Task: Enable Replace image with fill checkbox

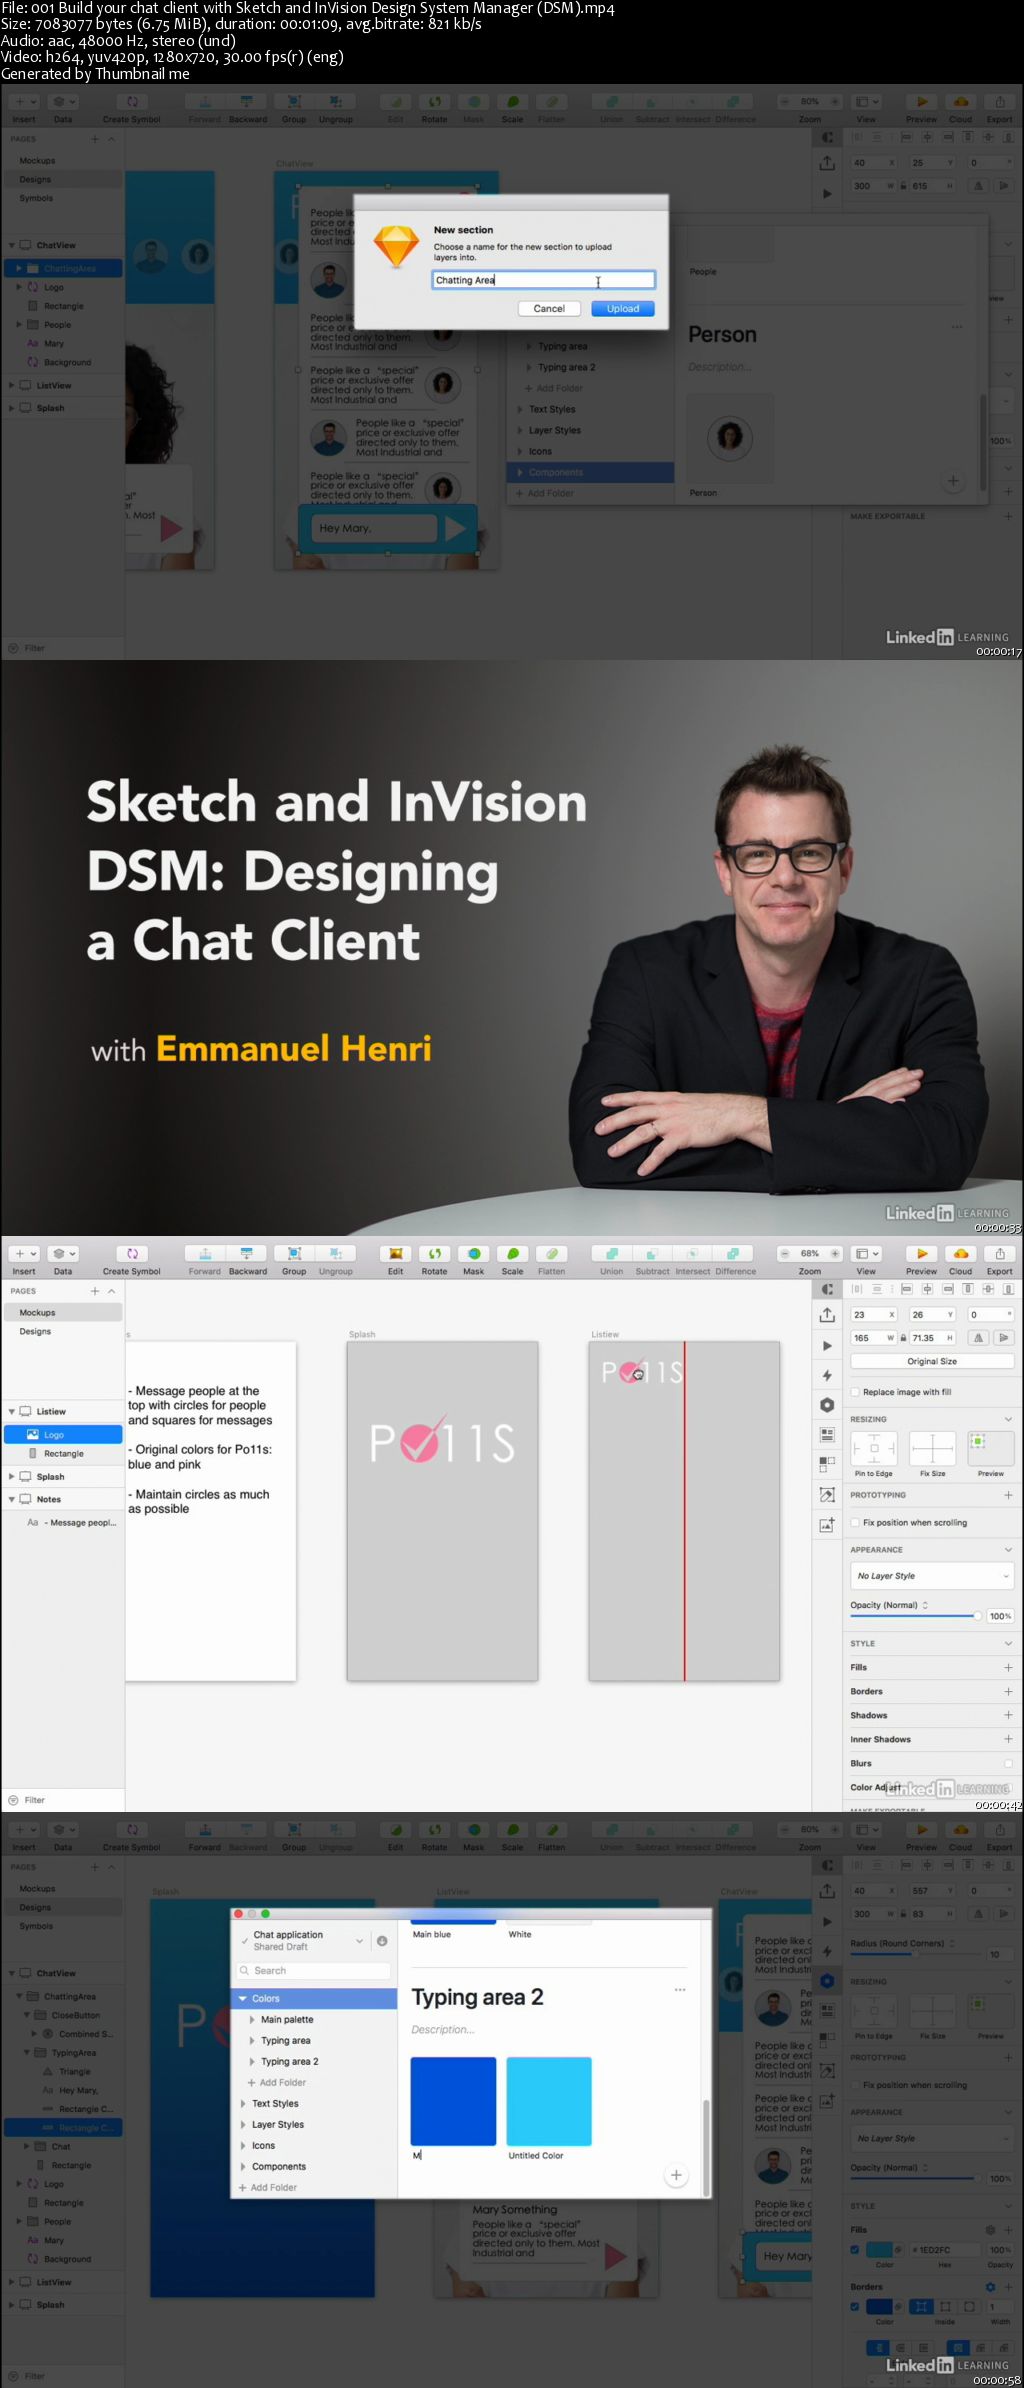Action: click(855, 1392)
